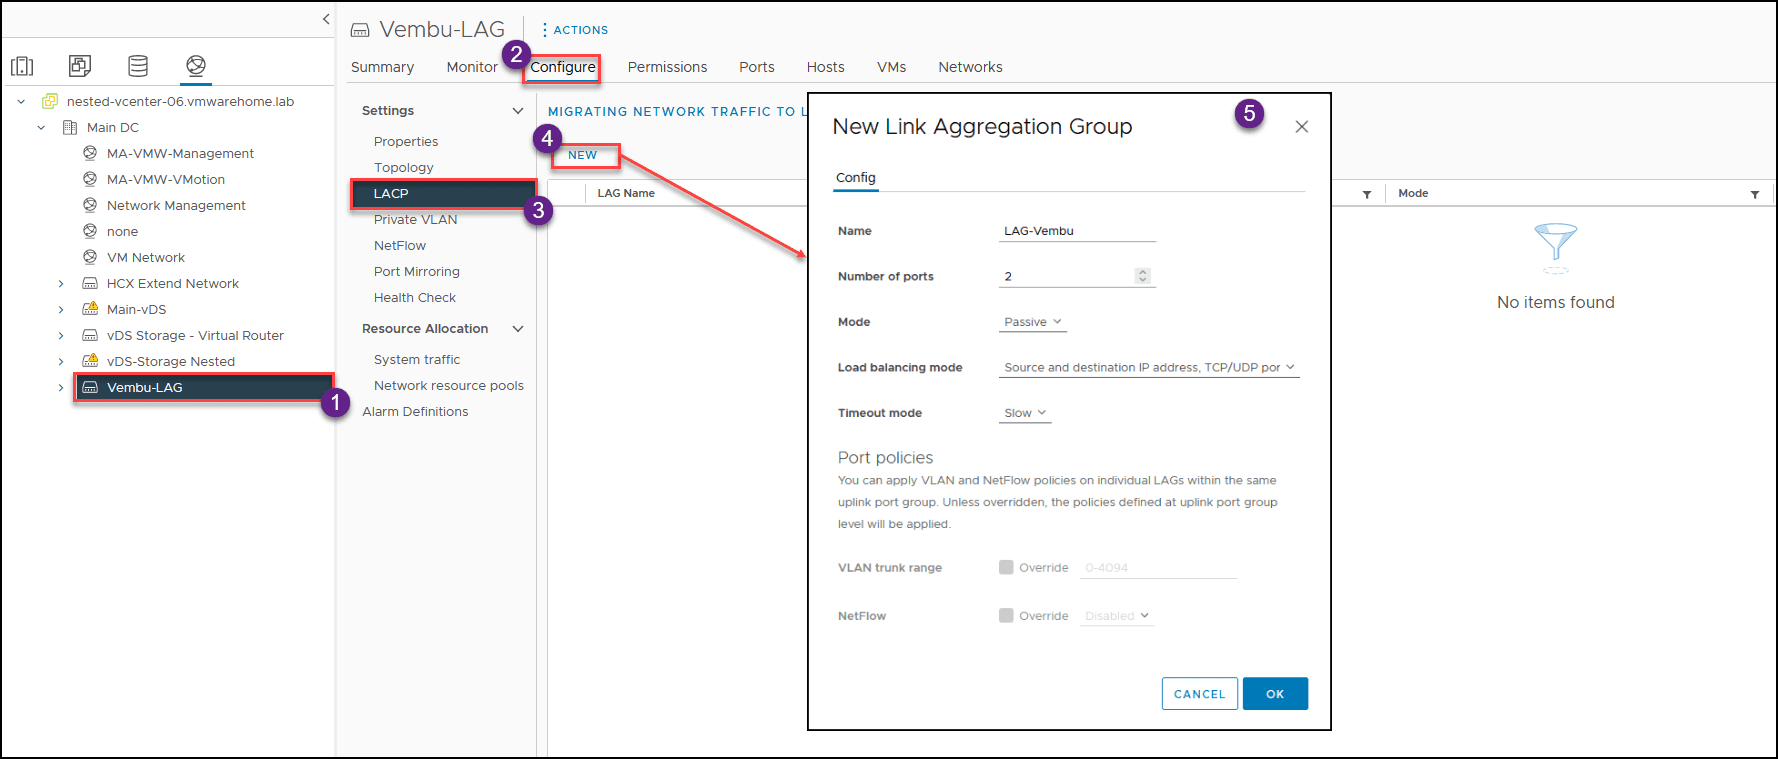Switch to the Summary tab

click(382, 67)
